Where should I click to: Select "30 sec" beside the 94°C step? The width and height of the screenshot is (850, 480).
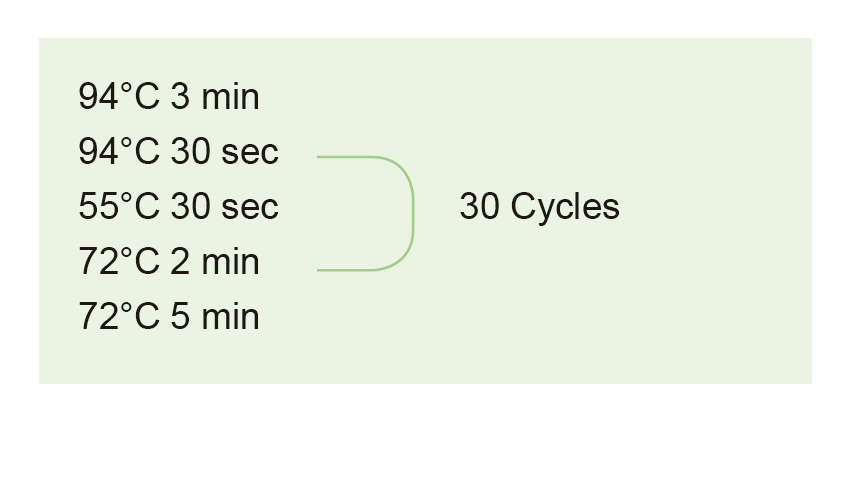click(x=224, y=152)
